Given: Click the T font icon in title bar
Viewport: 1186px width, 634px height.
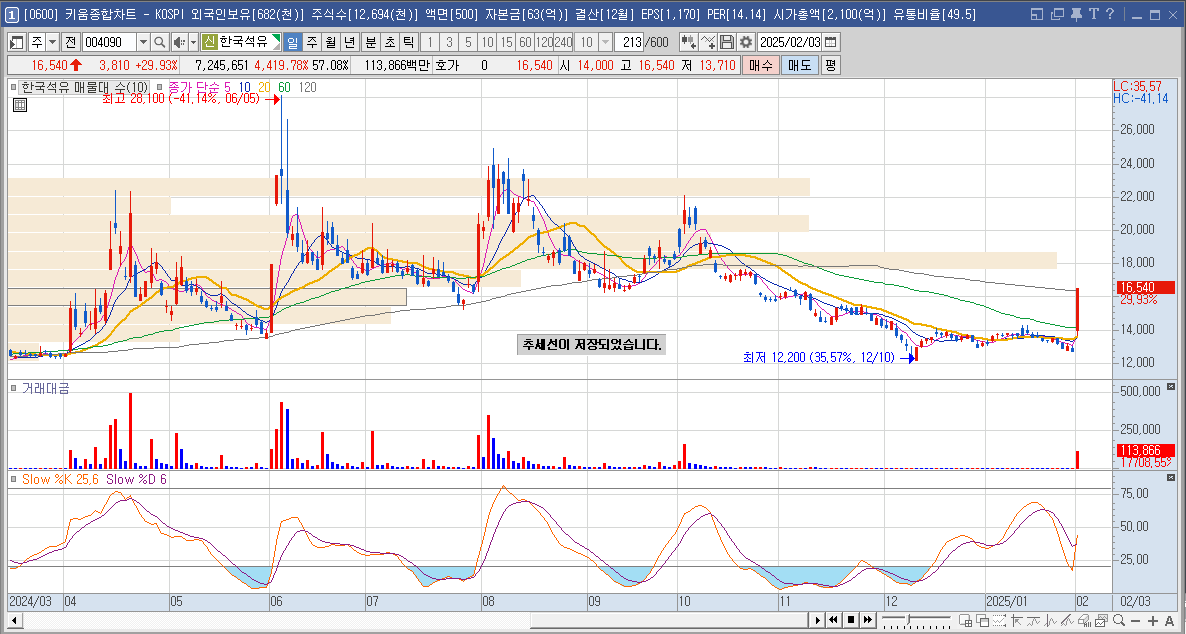Looking at the screenshot, I should point(1093,14).
